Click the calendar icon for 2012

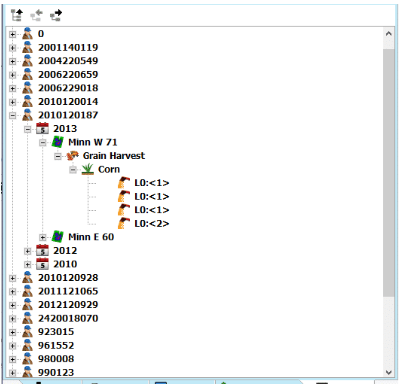coord(42,250)
